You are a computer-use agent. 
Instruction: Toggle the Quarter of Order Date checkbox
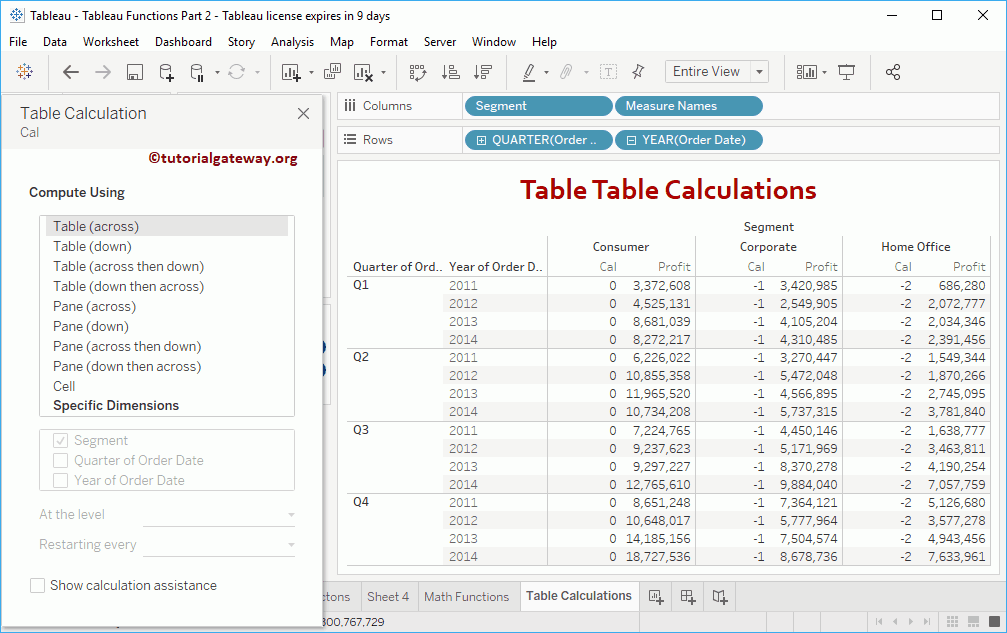pyautogui.click(x=61, y=461)
